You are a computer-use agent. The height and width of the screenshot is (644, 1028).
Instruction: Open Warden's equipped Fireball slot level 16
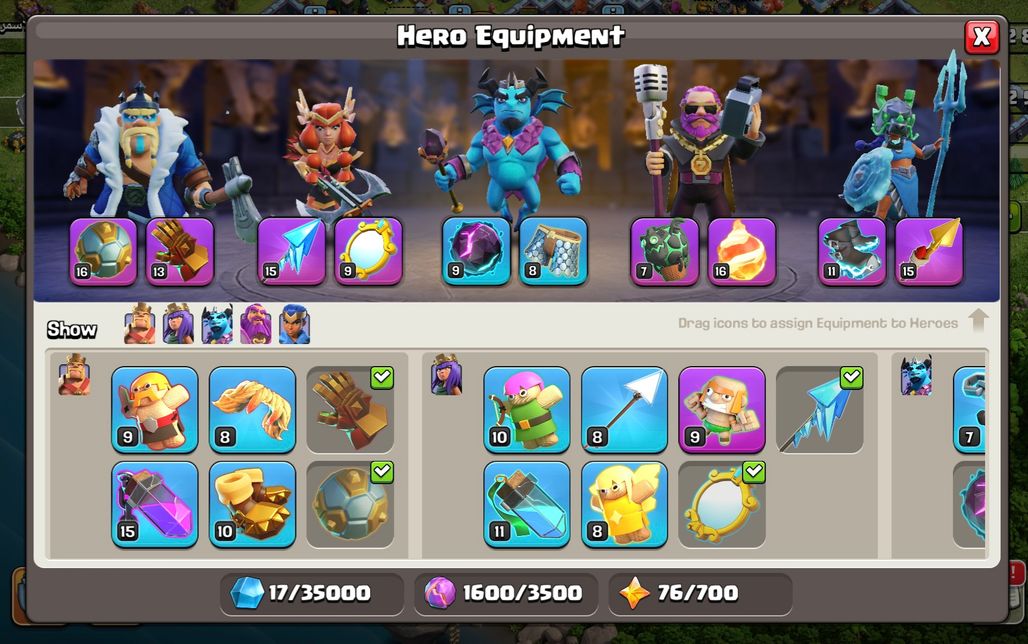[741, 252]
